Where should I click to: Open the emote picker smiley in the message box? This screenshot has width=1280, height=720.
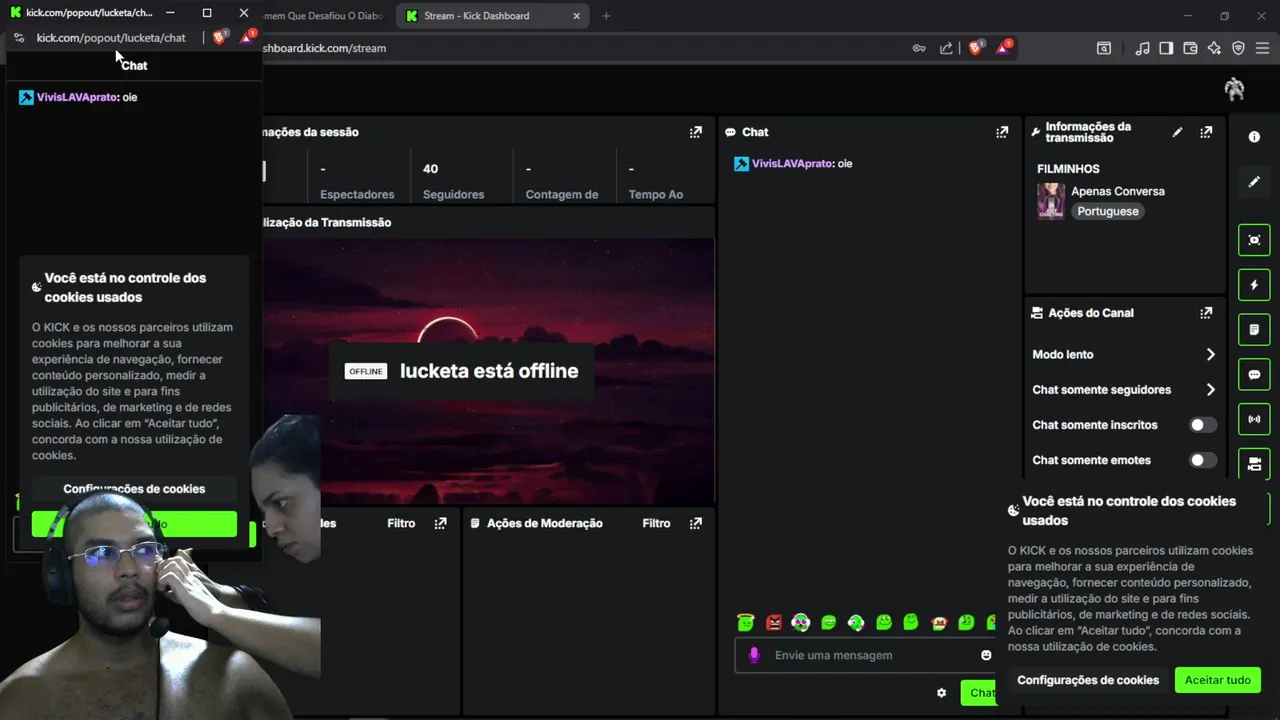click(986, 655)
